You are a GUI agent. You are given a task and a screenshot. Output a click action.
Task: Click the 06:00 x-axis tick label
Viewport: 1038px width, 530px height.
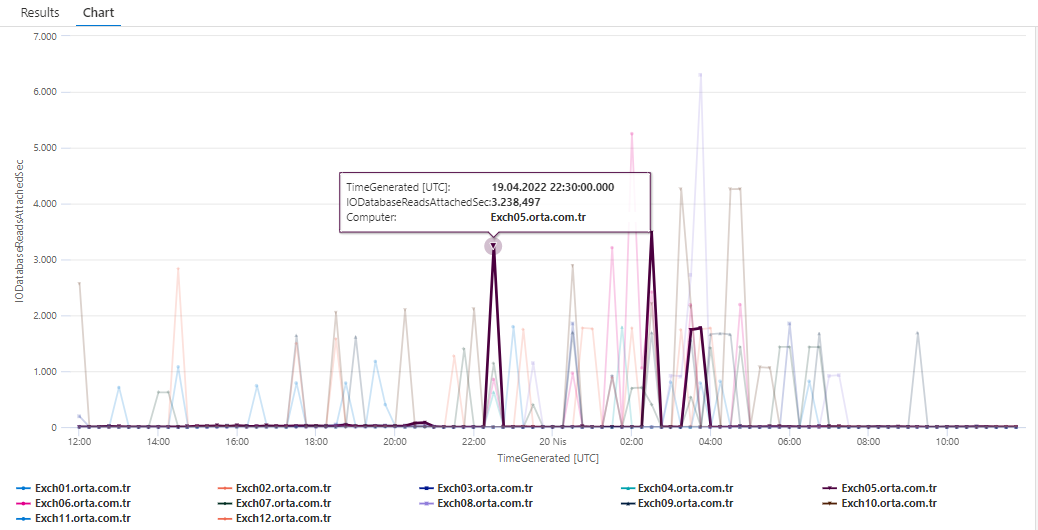pyautogui.click(x=789, y=441)
